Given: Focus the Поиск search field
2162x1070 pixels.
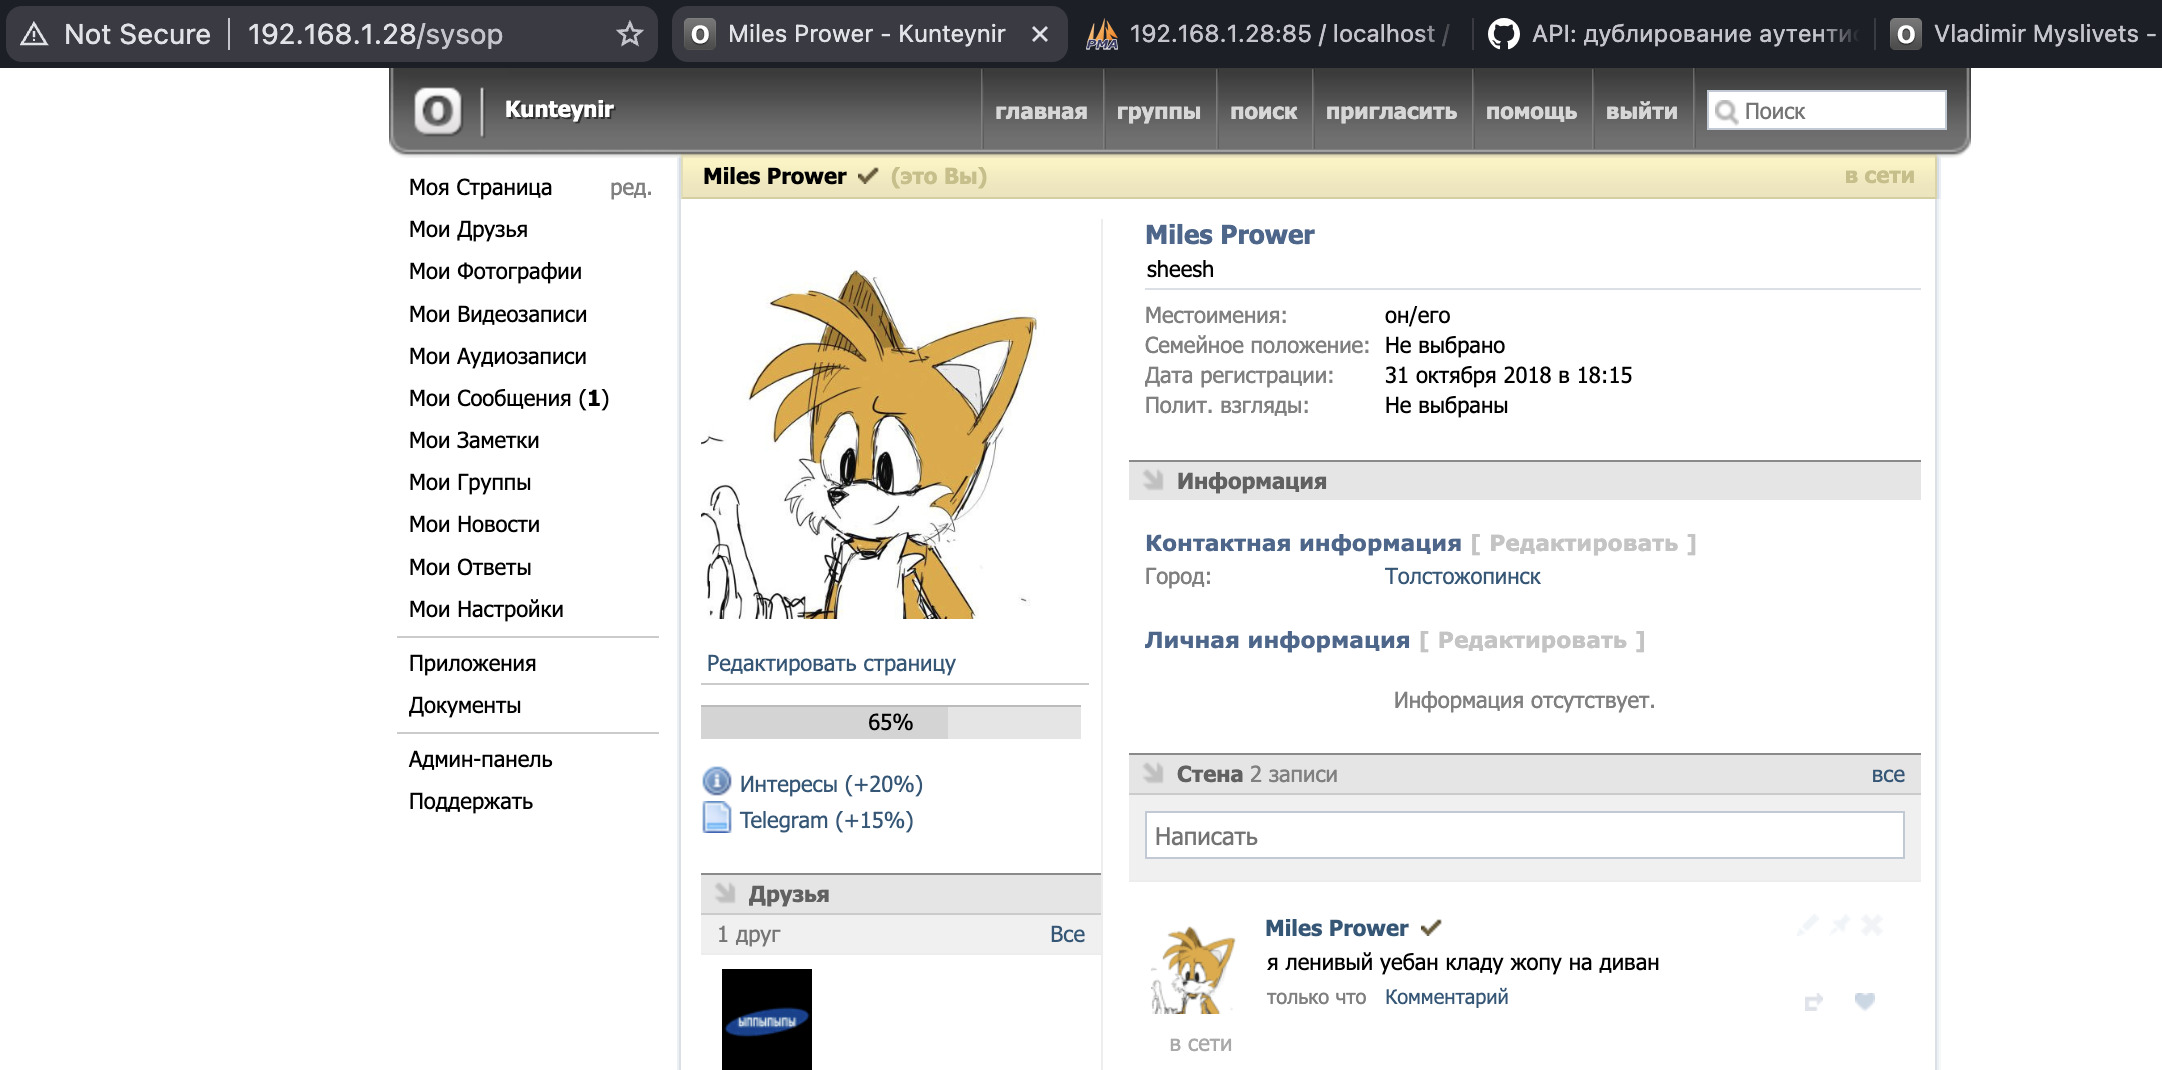Looking at the screenshot, I should 1827,111.
